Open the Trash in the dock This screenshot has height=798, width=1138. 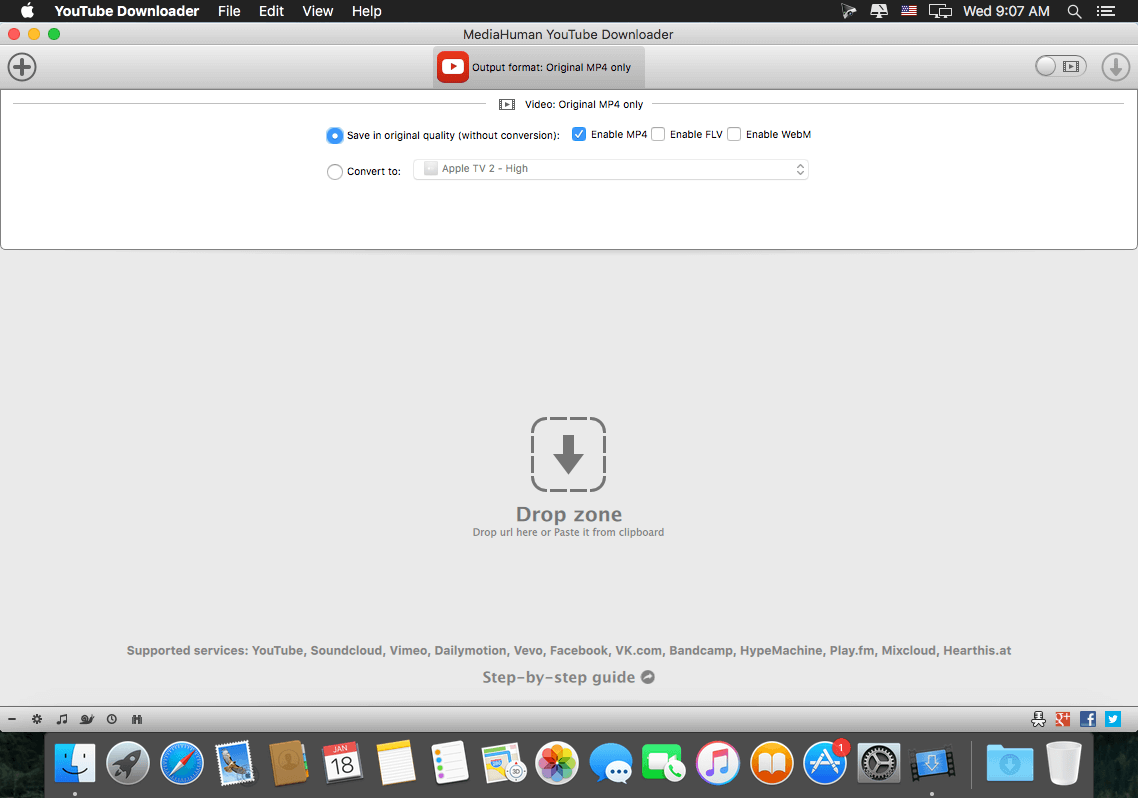(1063, 763)
